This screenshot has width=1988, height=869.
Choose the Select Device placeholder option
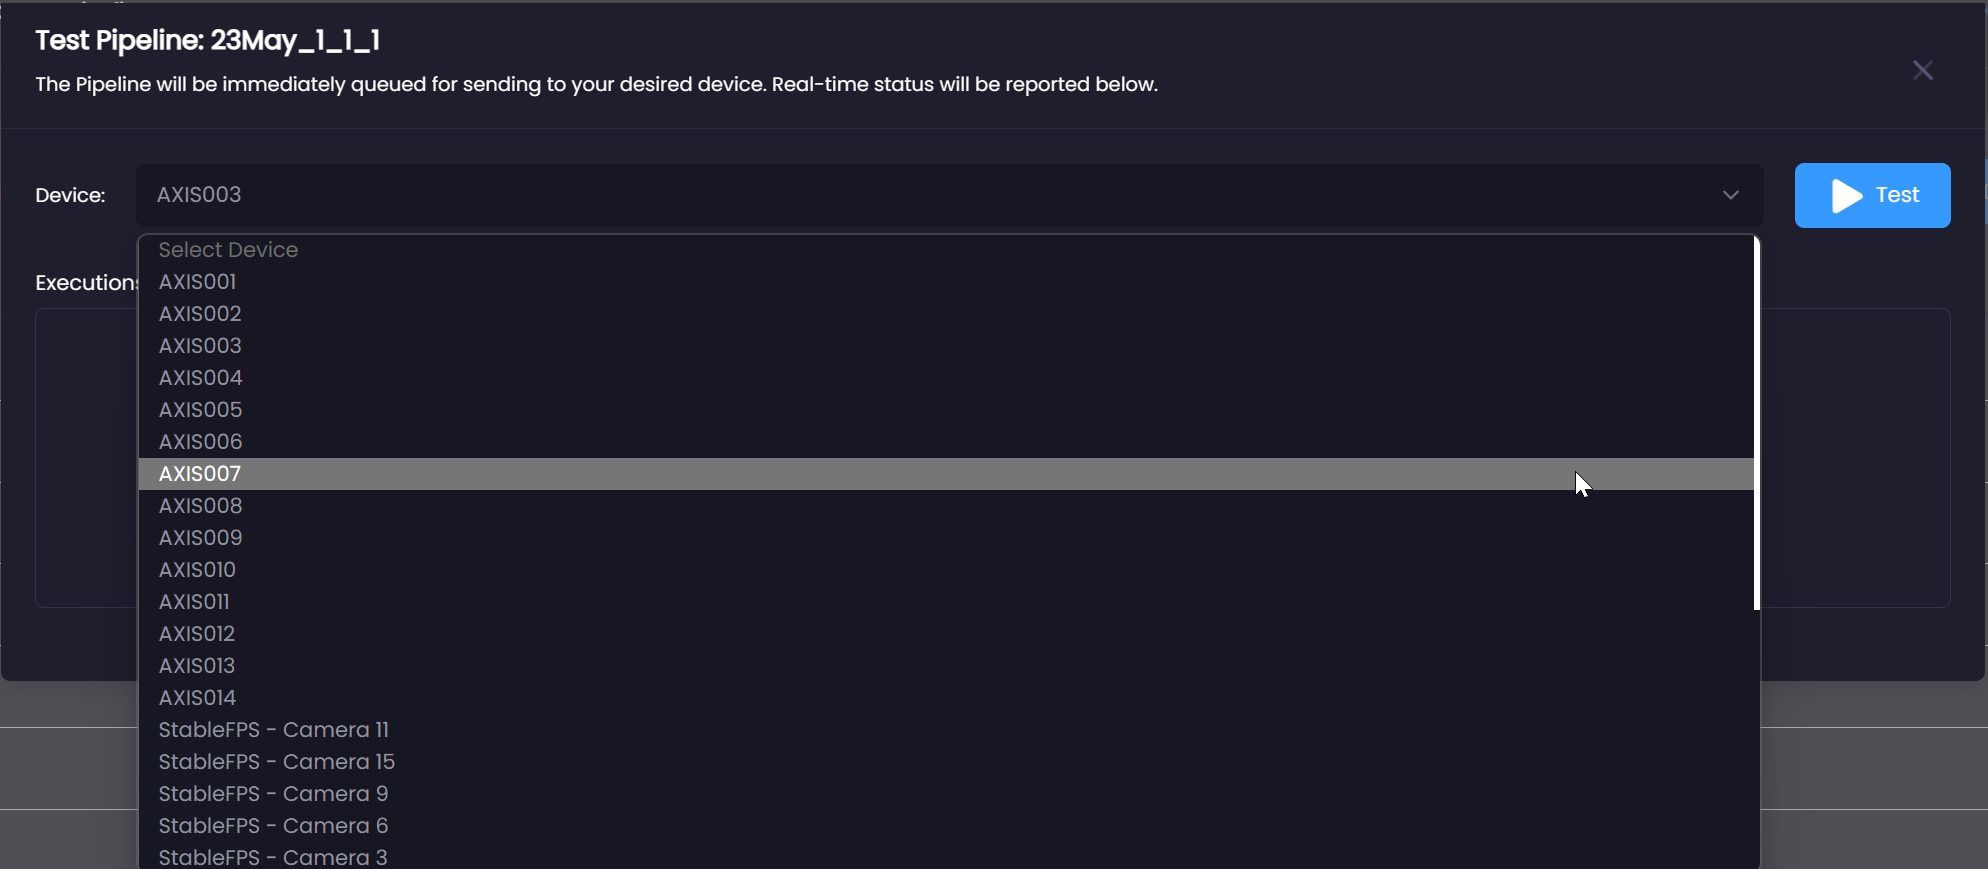click(946, 250)
